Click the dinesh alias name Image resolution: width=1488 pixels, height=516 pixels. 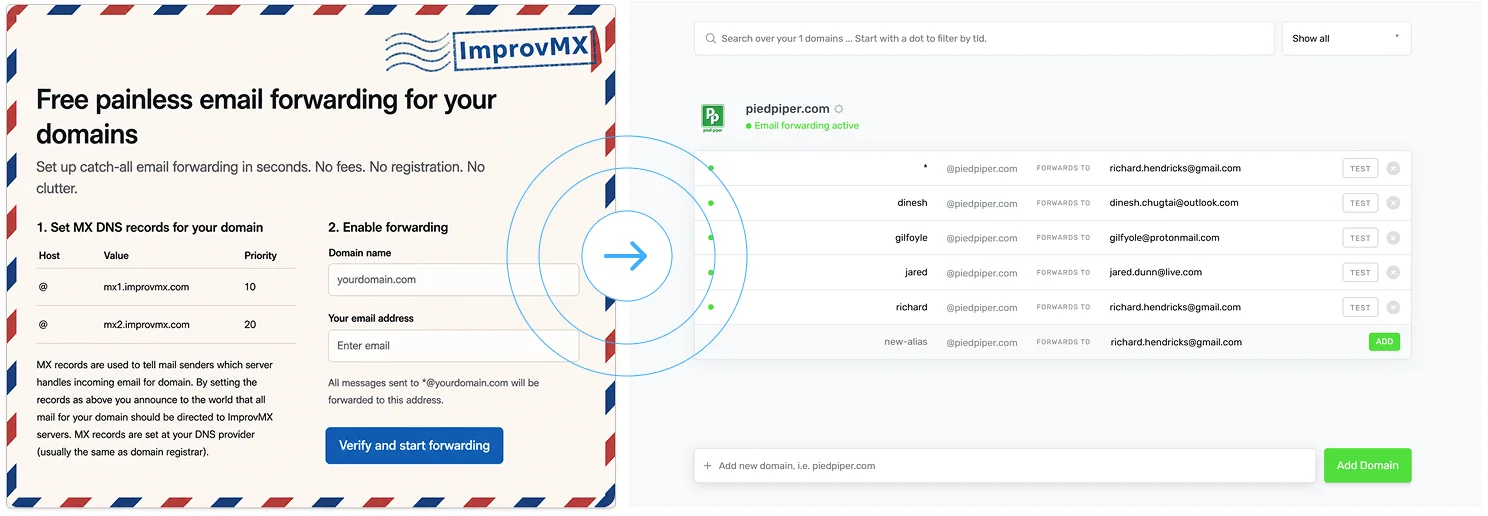[912, 203]
